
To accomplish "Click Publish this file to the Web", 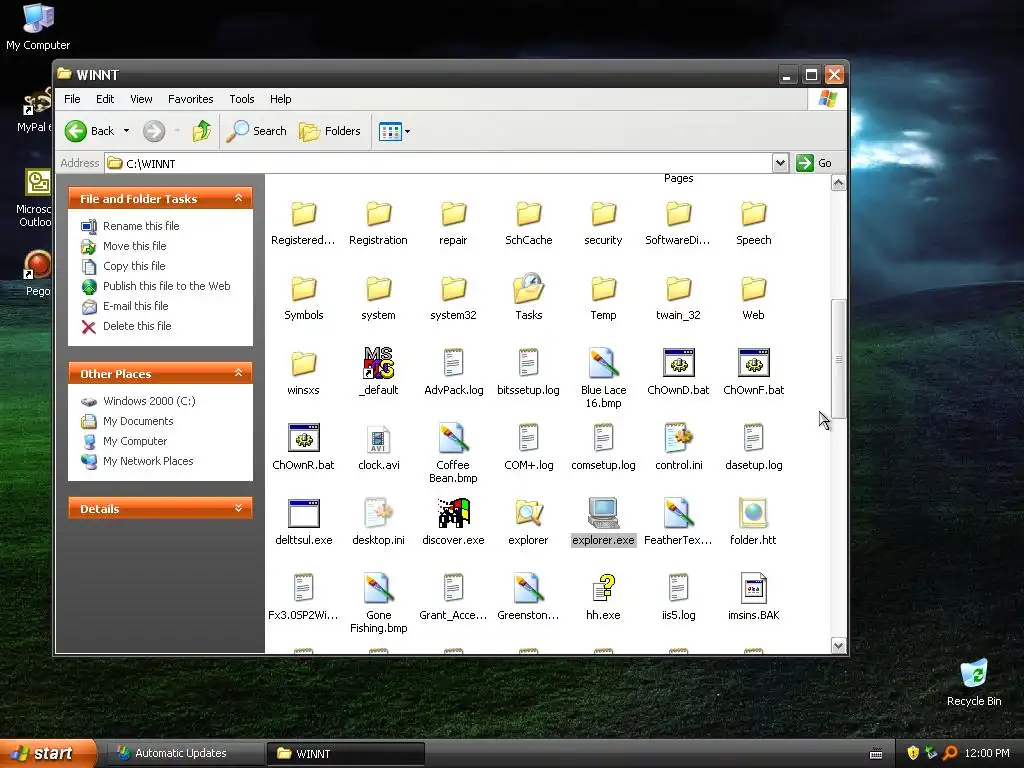I will [x=167, y=286].
